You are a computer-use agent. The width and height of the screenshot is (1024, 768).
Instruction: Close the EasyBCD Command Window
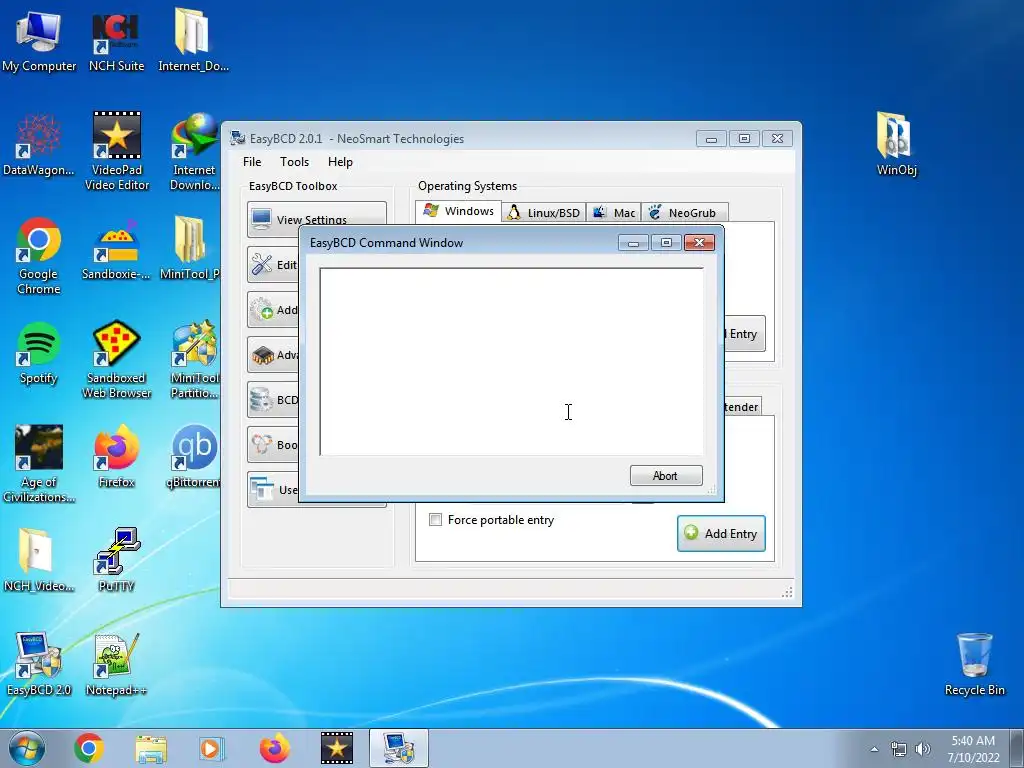click(699, 243)
